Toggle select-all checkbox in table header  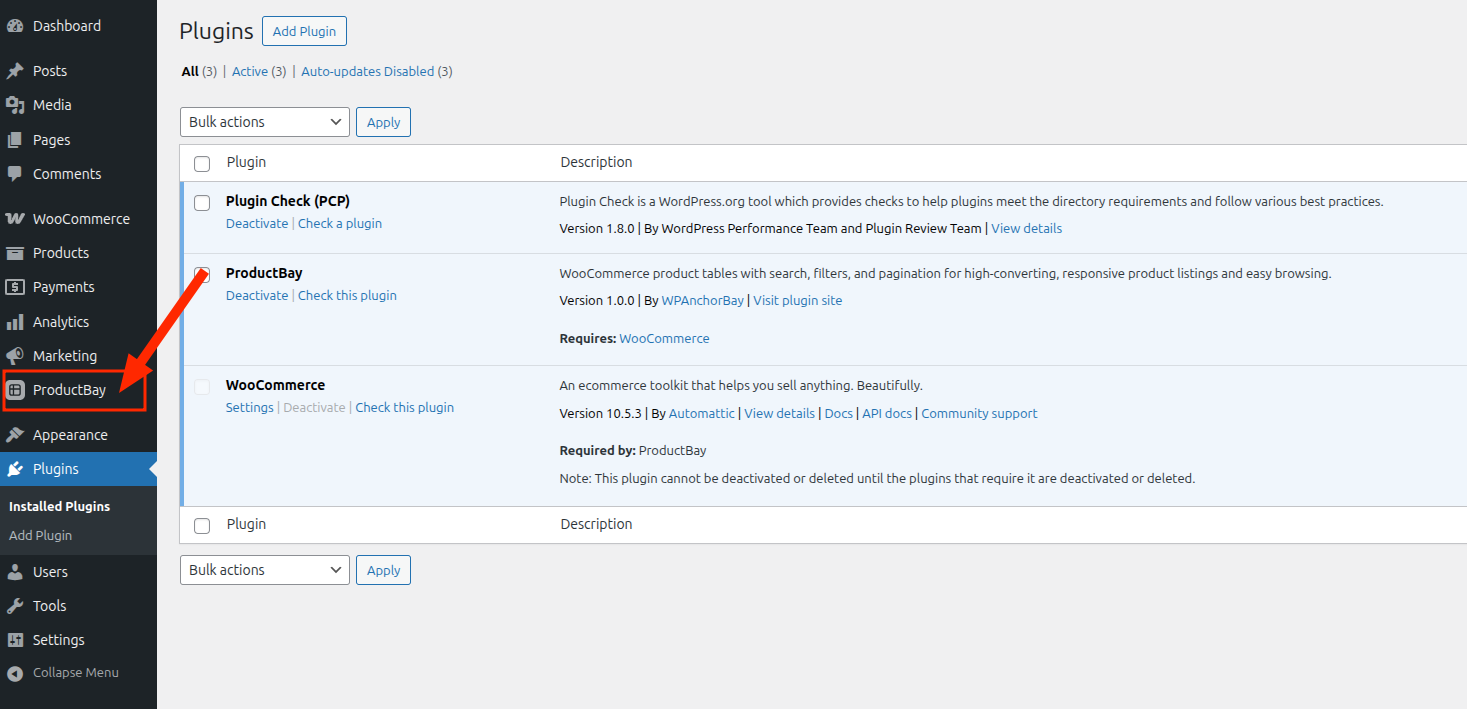202,164
